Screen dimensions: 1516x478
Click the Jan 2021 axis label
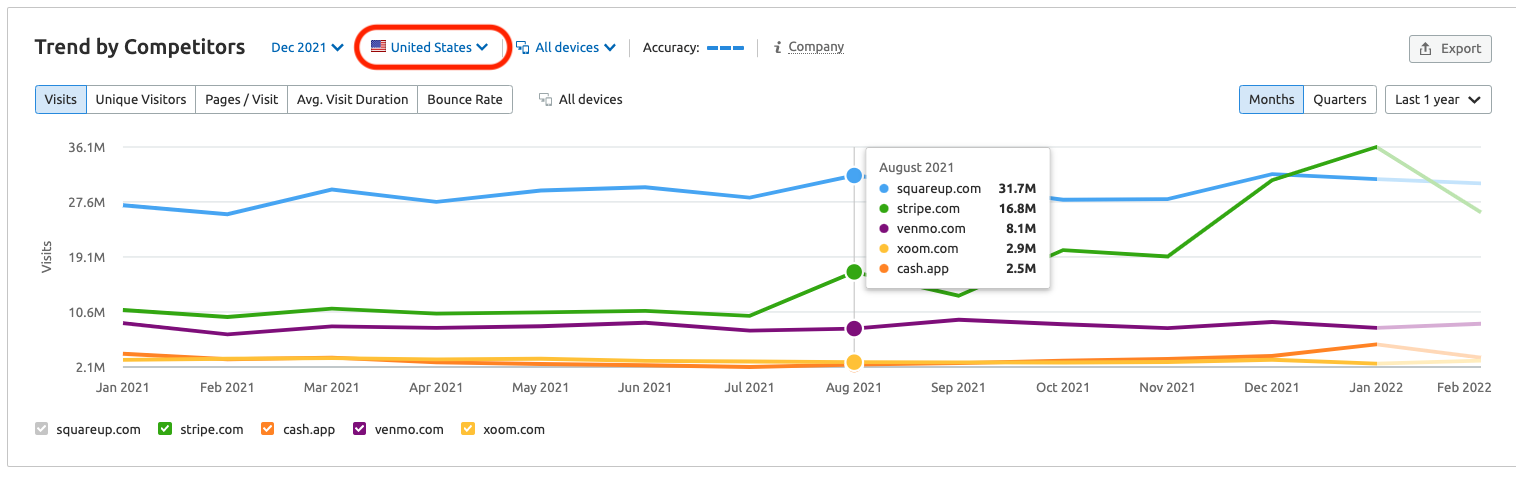[x=123, y=387]
